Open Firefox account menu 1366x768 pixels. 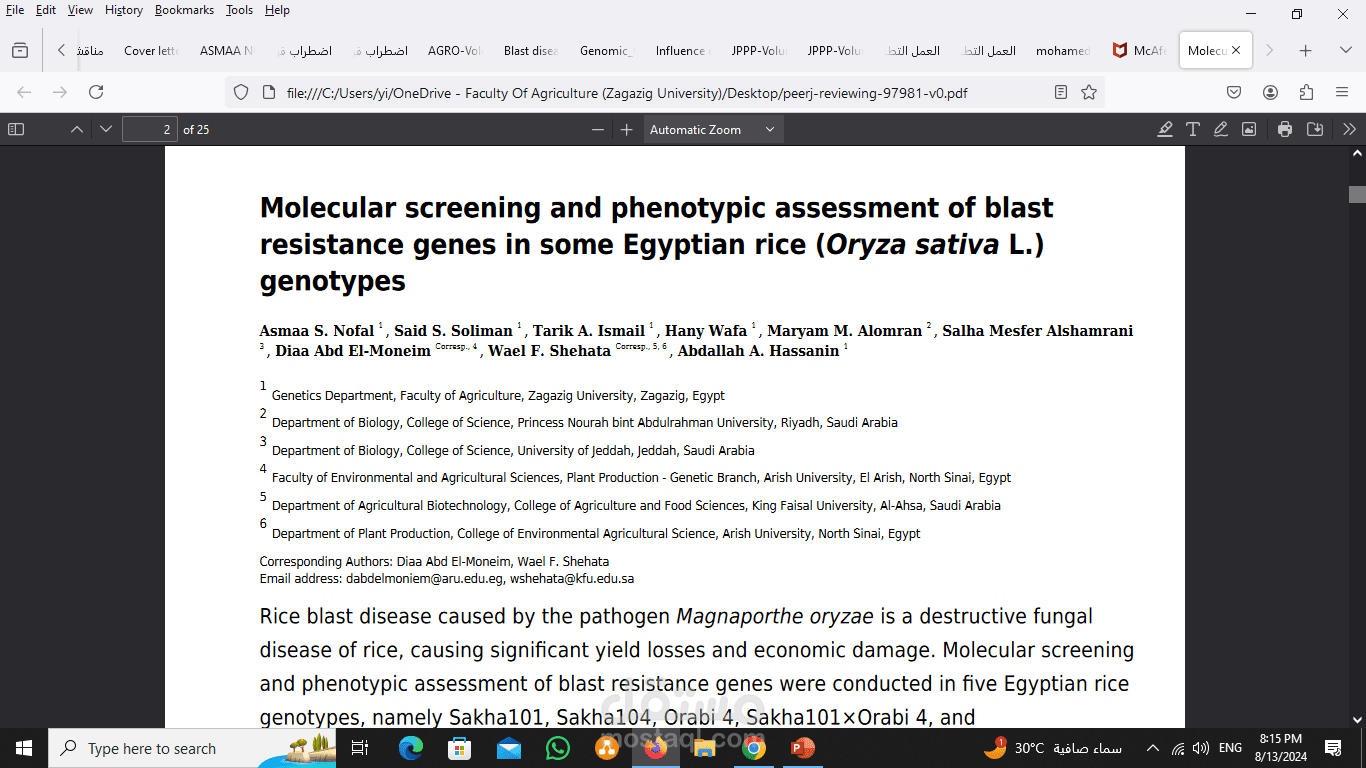coord(1270,92)
